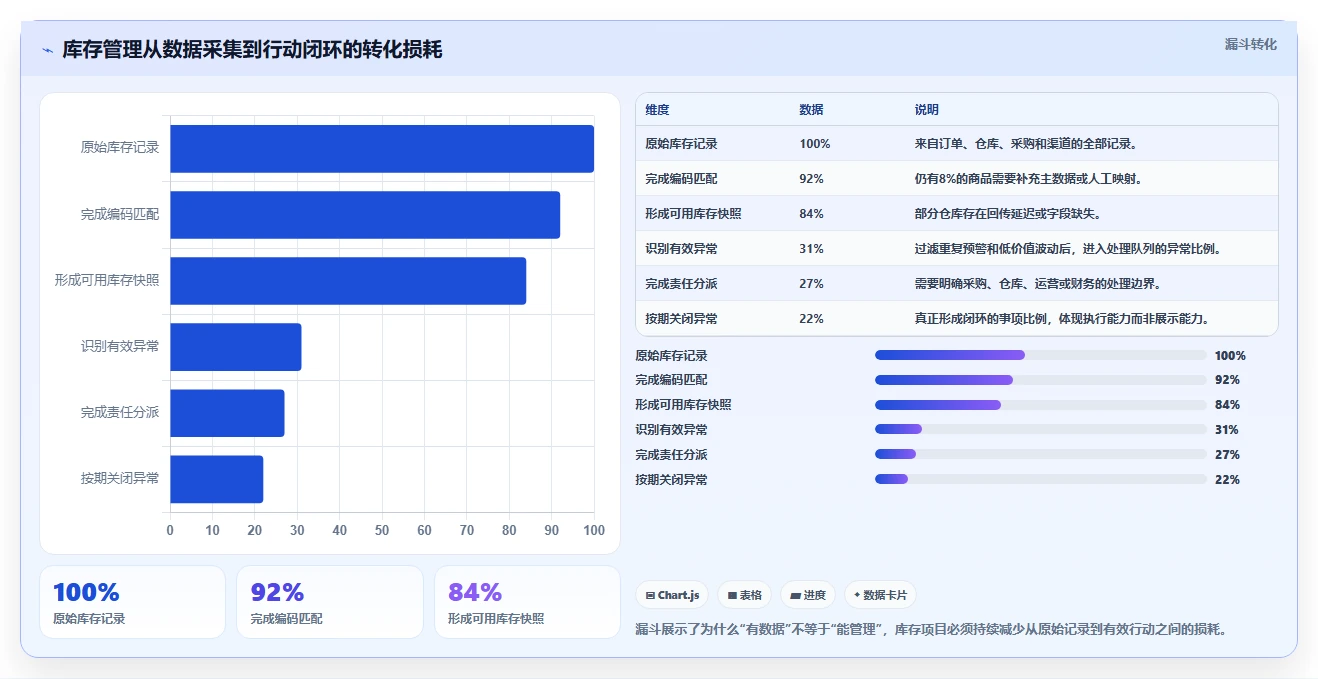Click the 31% value in the progress list

(1227, 430)
